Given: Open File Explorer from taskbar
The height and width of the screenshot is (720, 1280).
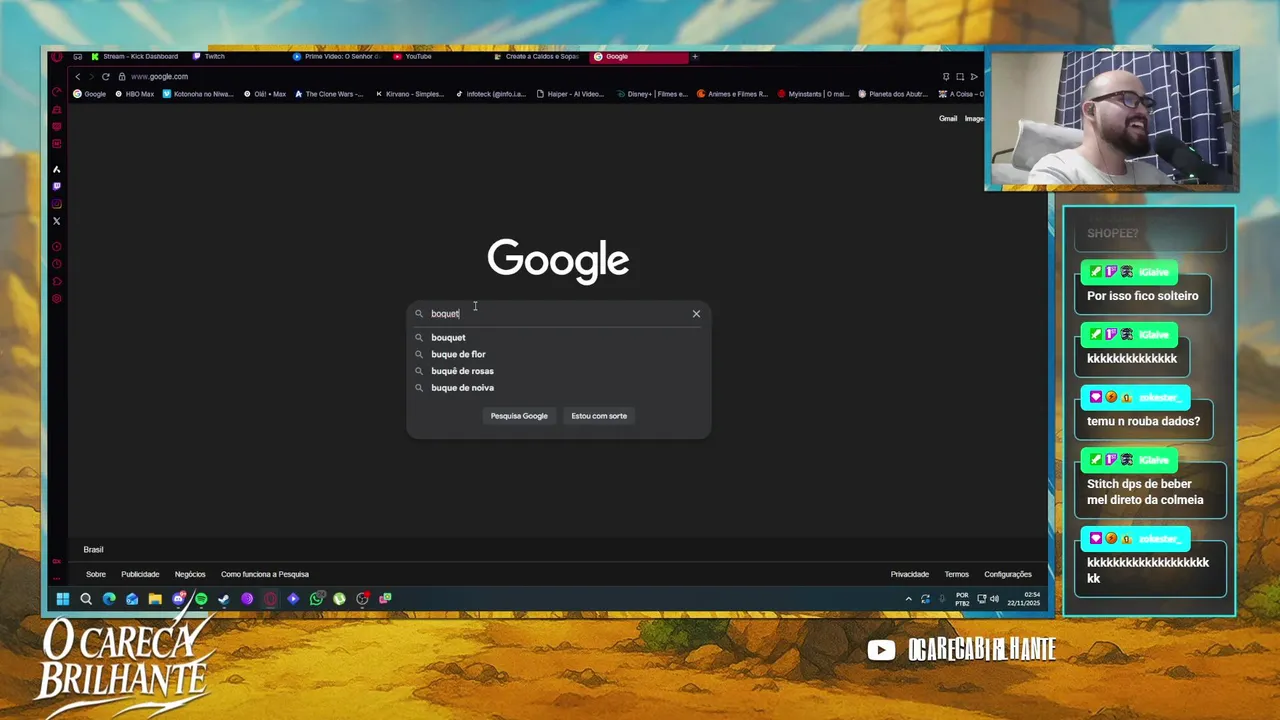Looking at the screenshot, I should point(155,599).
